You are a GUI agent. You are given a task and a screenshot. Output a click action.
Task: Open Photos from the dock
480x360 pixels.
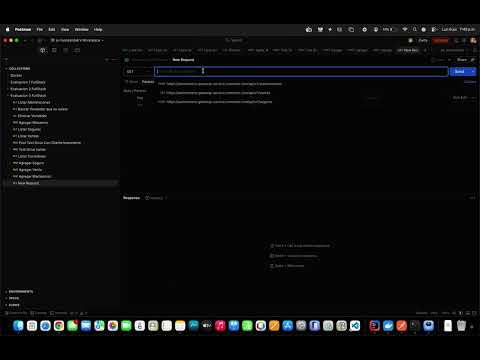[113, 326]
